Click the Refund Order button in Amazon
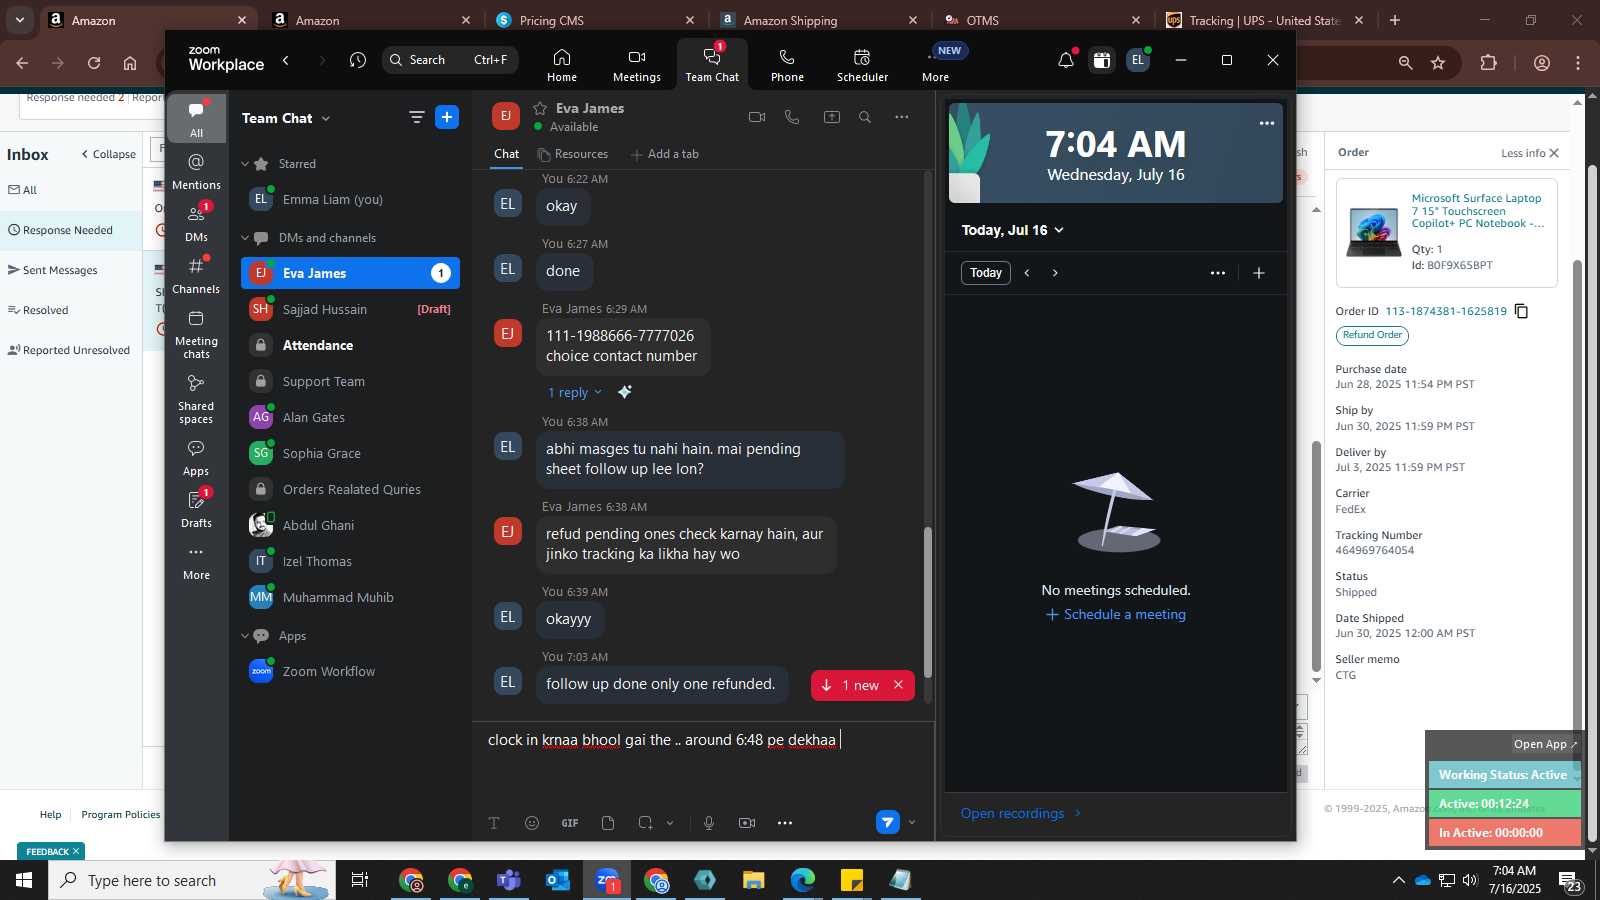Screen dimensions: 1600x900 [x=1372, y=335]
